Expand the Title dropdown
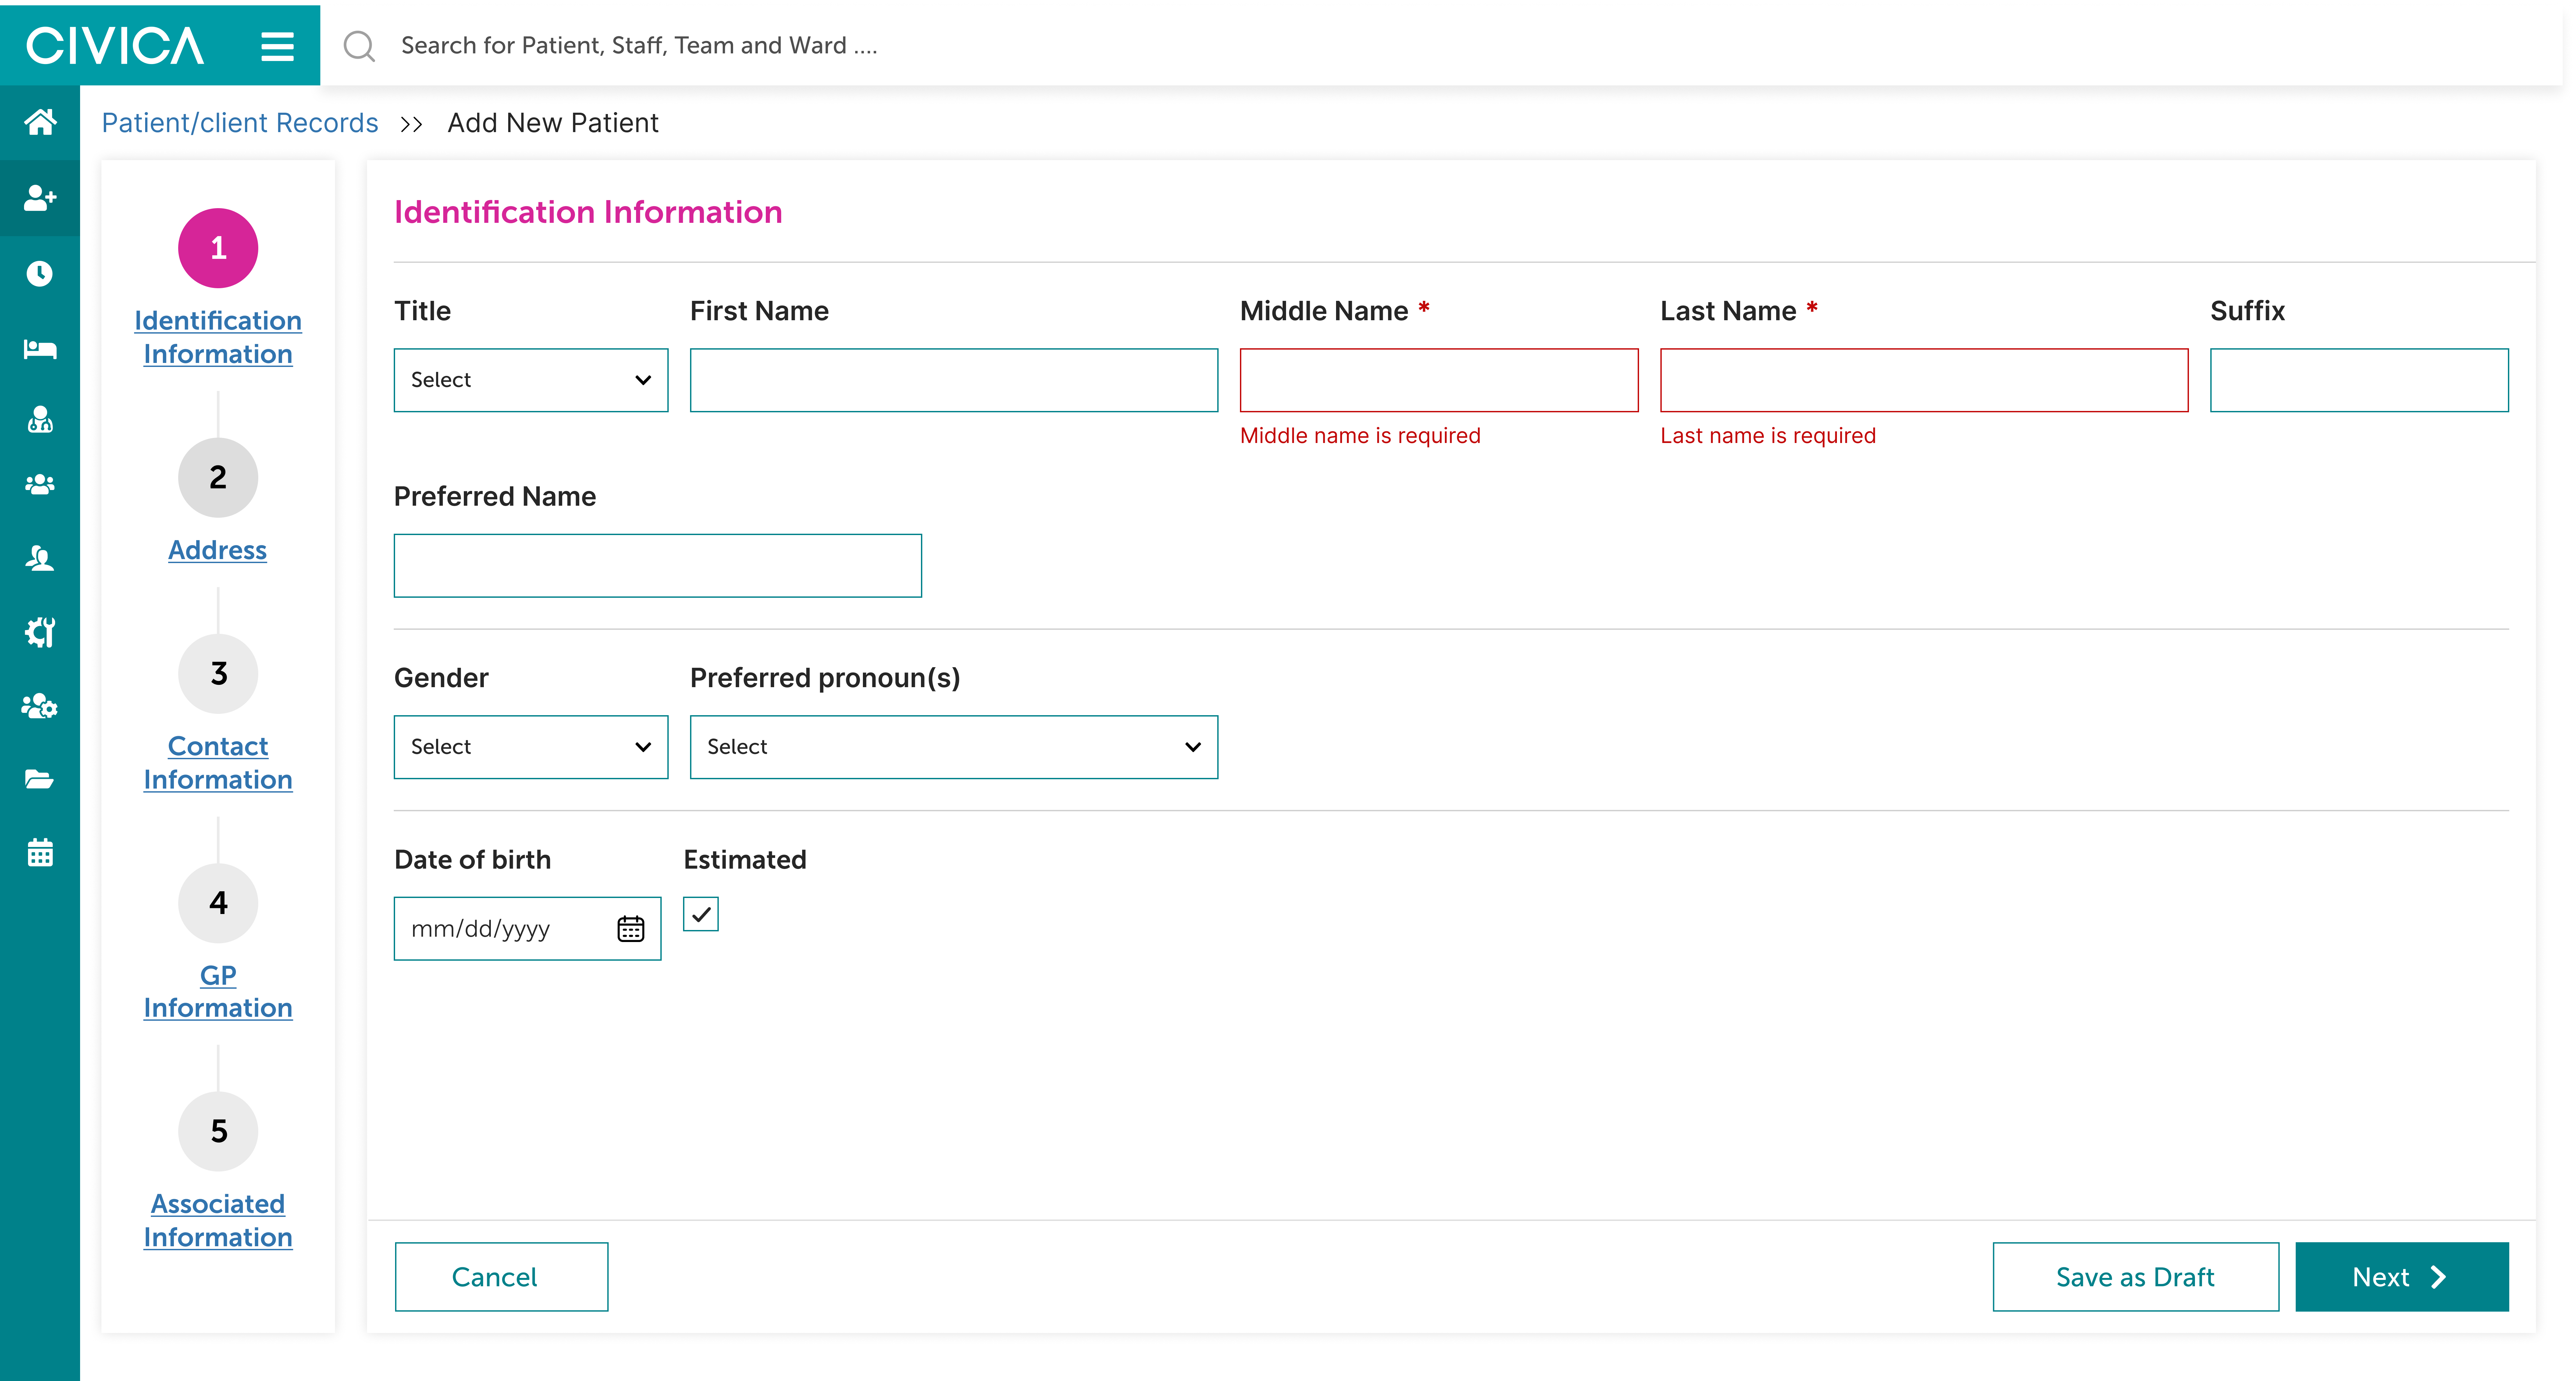The height and width of the screenshot is (1381, 2576). coord(531,380)
